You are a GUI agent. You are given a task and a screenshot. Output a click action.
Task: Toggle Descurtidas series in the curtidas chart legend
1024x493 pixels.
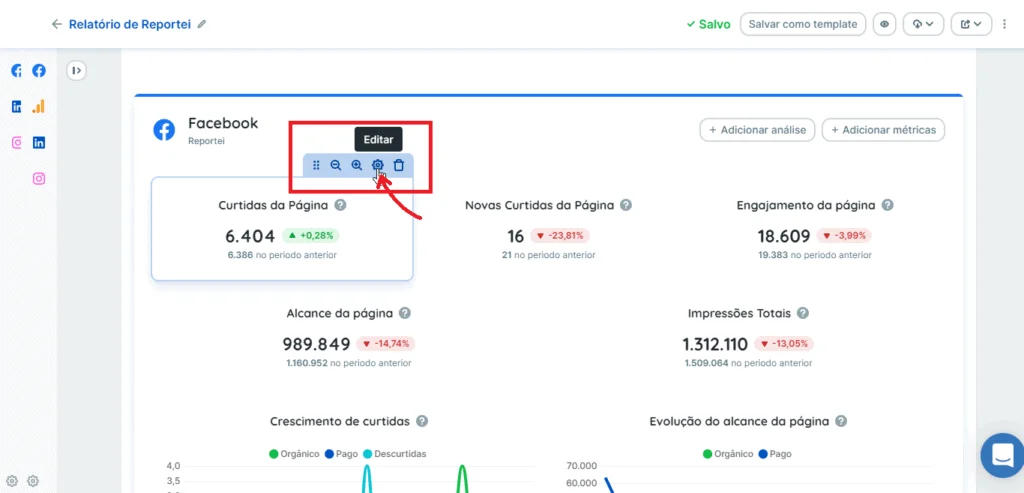pyautogui.click(x=395, y=454)
